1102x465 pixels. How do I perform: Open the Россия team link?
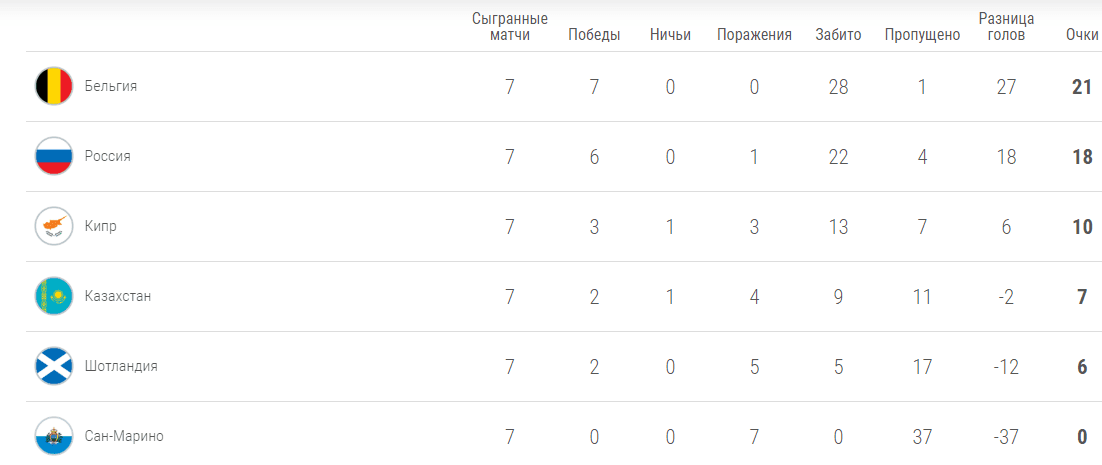(x=108, y=156)
